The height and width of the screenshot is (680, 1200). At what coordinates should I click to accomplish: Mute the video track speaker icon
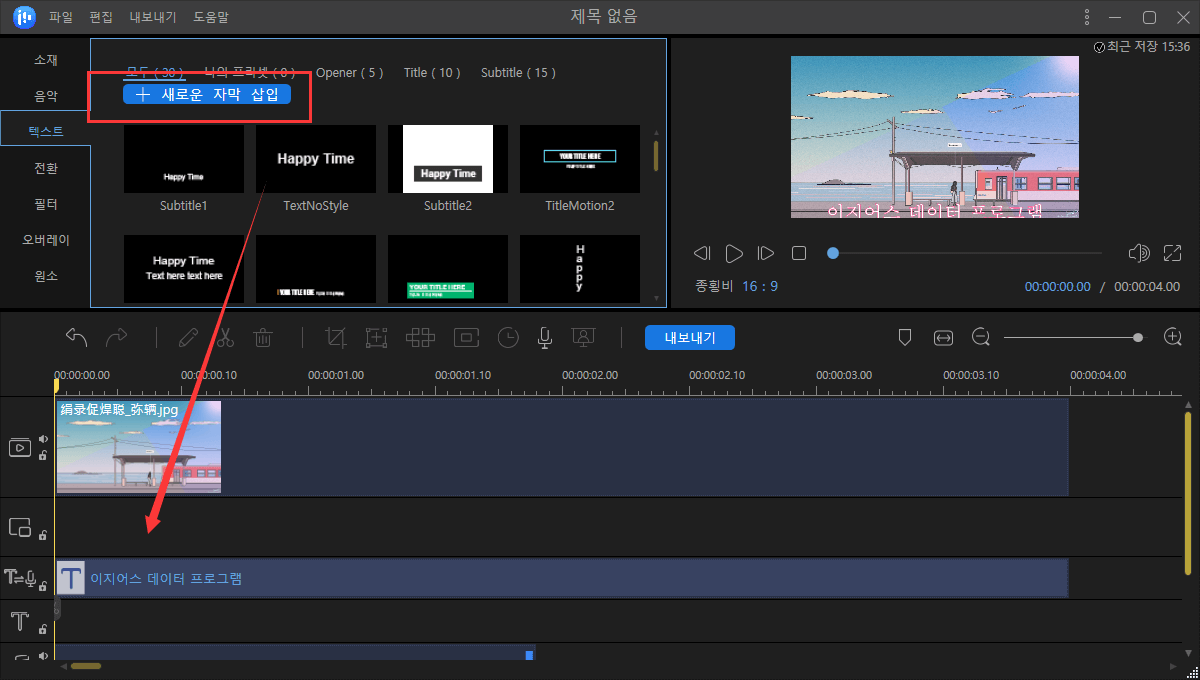[42, 438]
